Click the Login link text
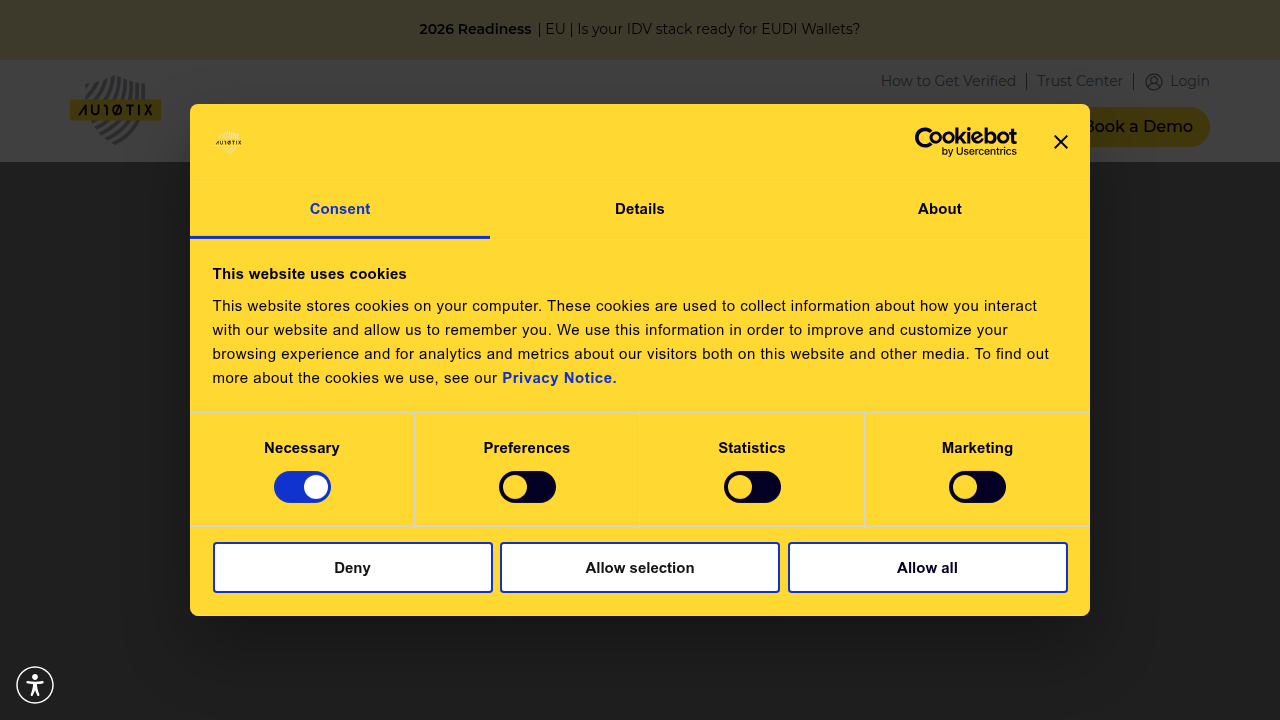Image resolution: width=1280 pixels, height=720 pixels. (x=1190, y=81)
